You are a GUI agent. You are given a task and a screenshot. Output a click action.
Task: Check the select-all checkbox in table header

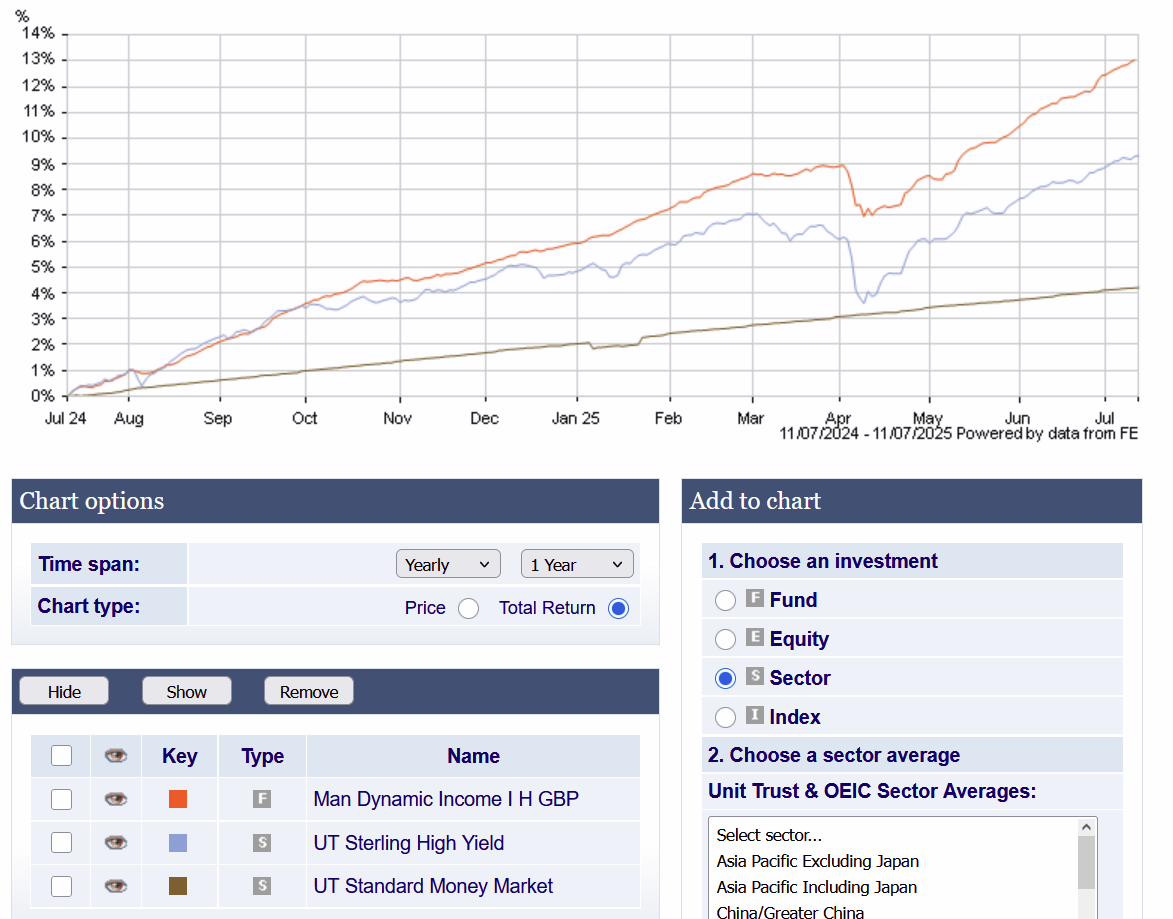tap(62, 755)
